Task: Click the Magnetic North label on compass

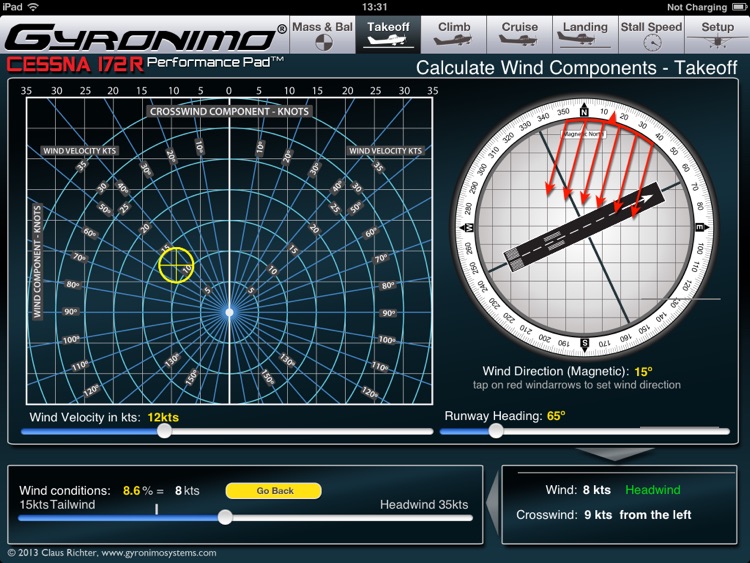Action: (583, 134)
